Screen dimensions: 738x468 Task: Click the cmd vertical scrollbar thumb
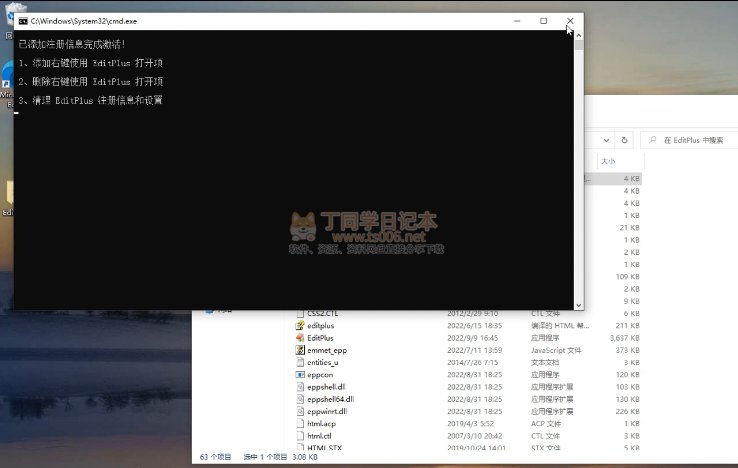click(x=579, y=45)
